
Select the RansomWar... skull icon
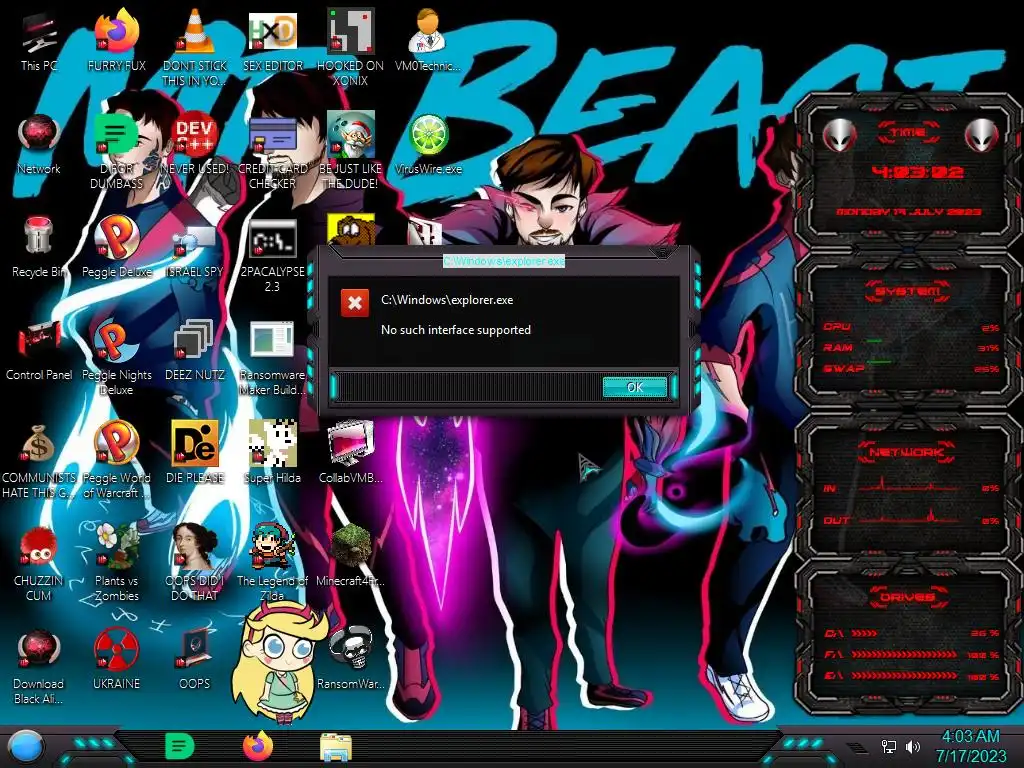click(x=350, y=660)
